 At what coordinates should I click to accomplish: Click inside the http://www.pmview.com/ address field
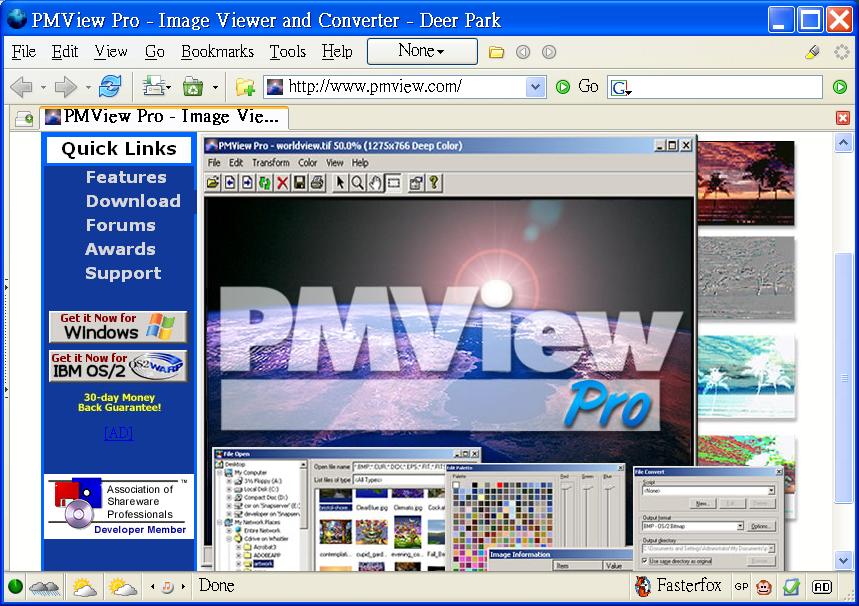pyautogui.click(x=404, y=87)
